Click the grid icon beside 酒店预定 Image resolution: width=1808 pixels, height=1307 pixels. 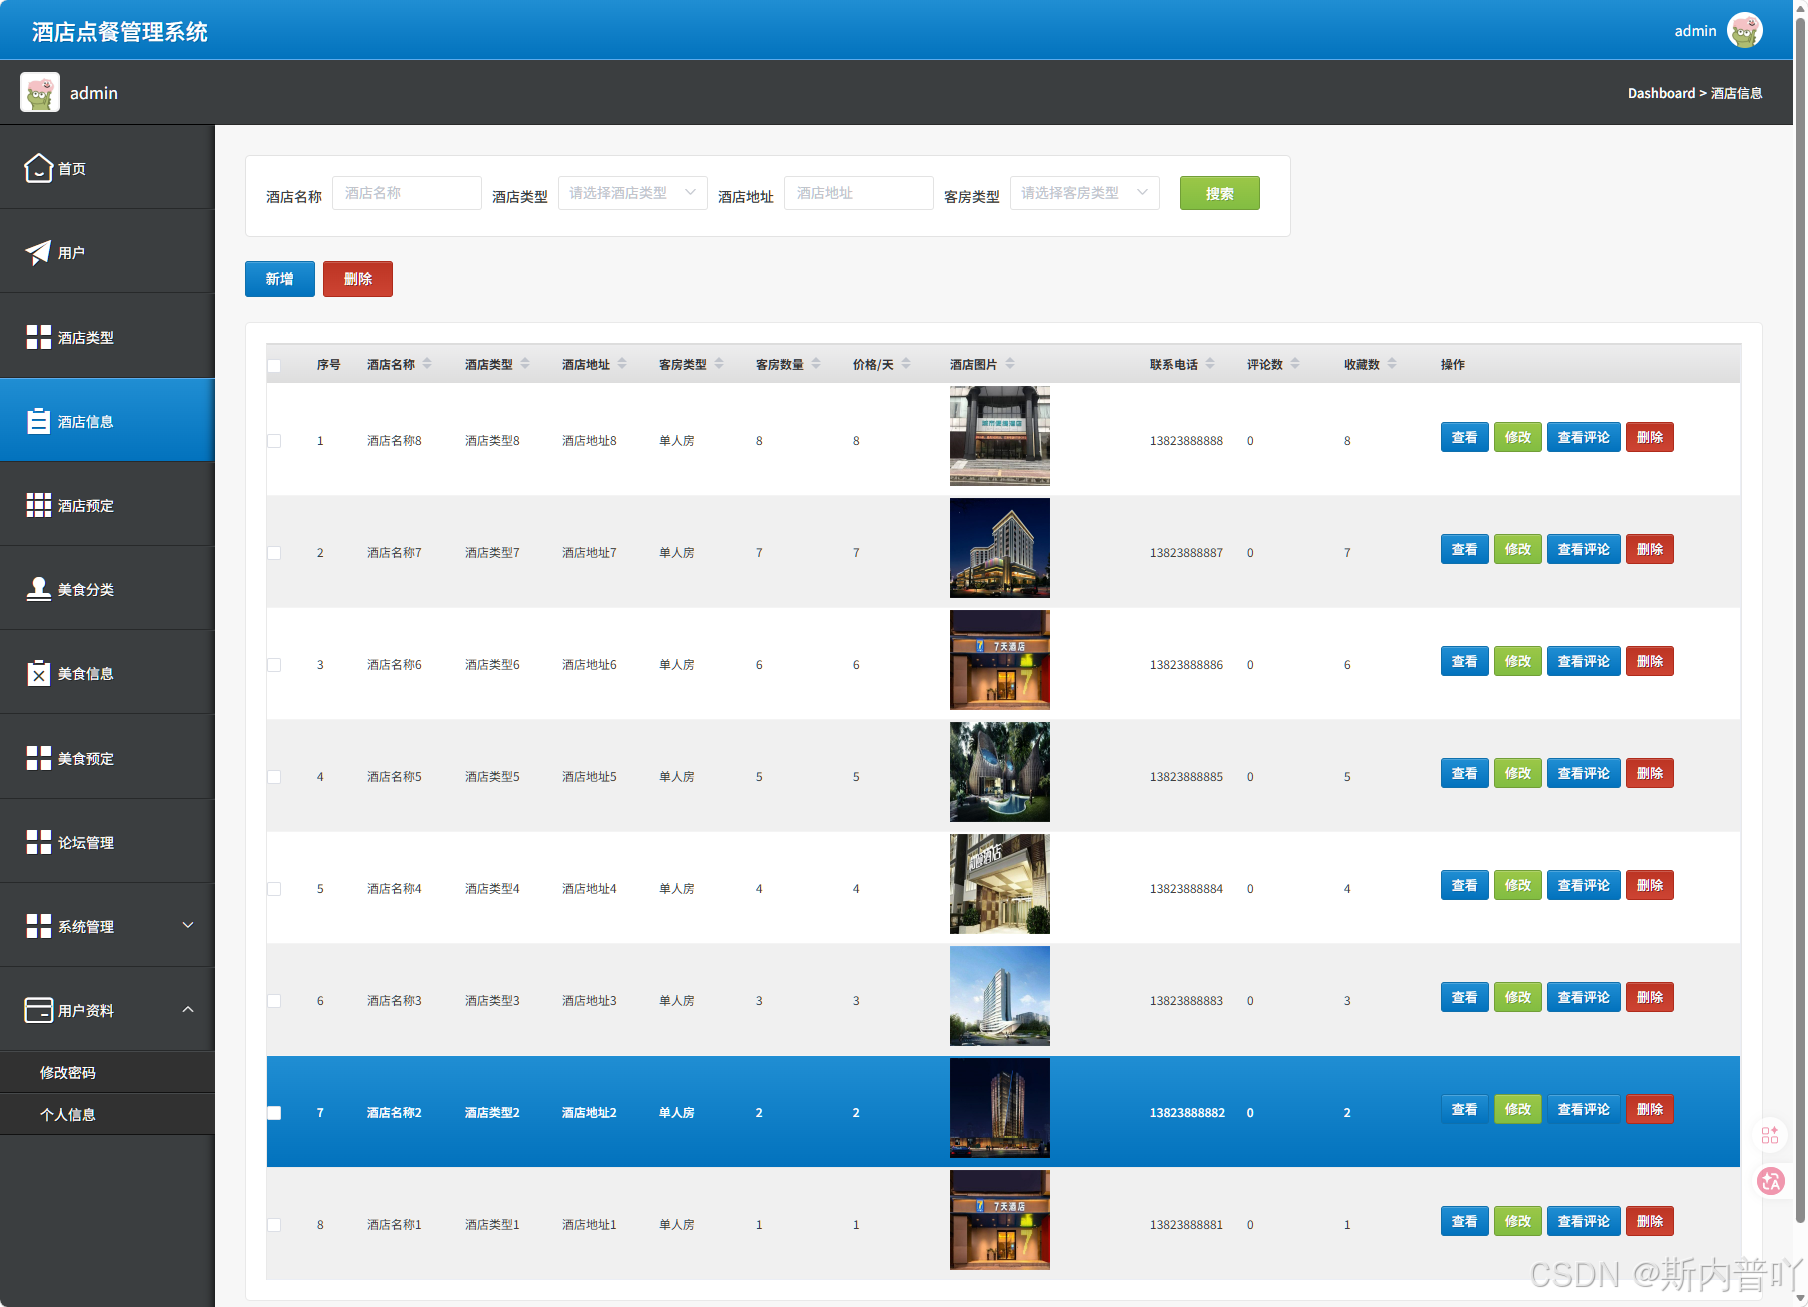[38, 505]
